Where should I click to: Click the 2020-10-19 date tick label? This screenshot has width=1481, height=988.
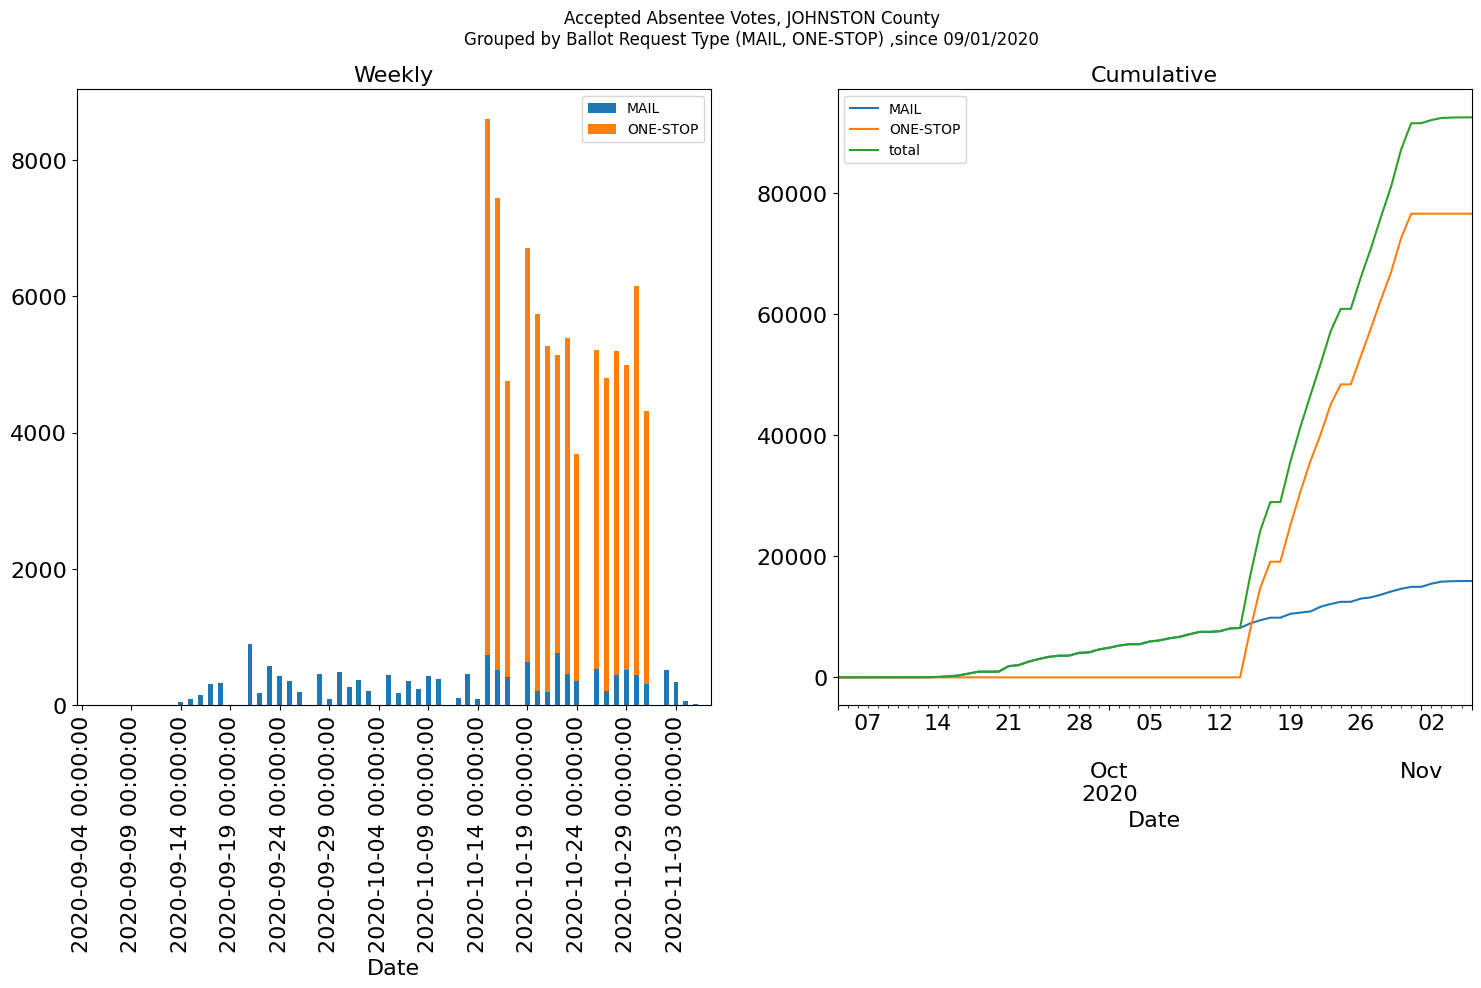[526, 833]
